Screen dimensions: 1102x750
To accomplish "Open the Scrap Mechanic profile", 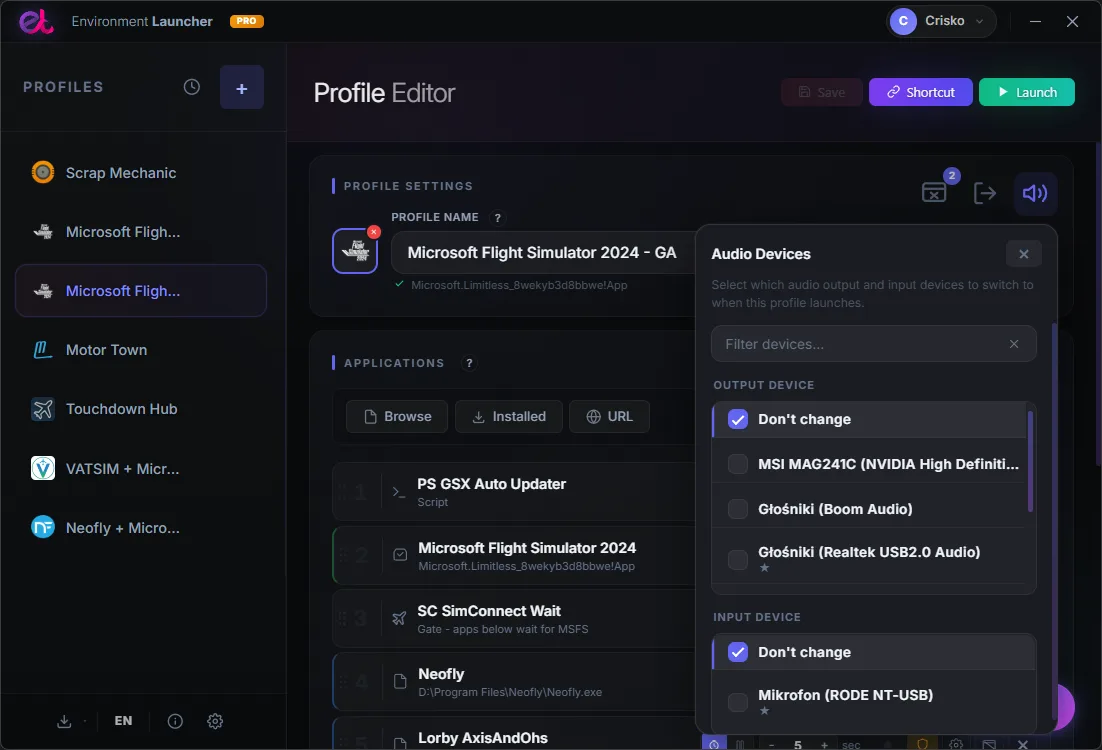I will 141,173.
